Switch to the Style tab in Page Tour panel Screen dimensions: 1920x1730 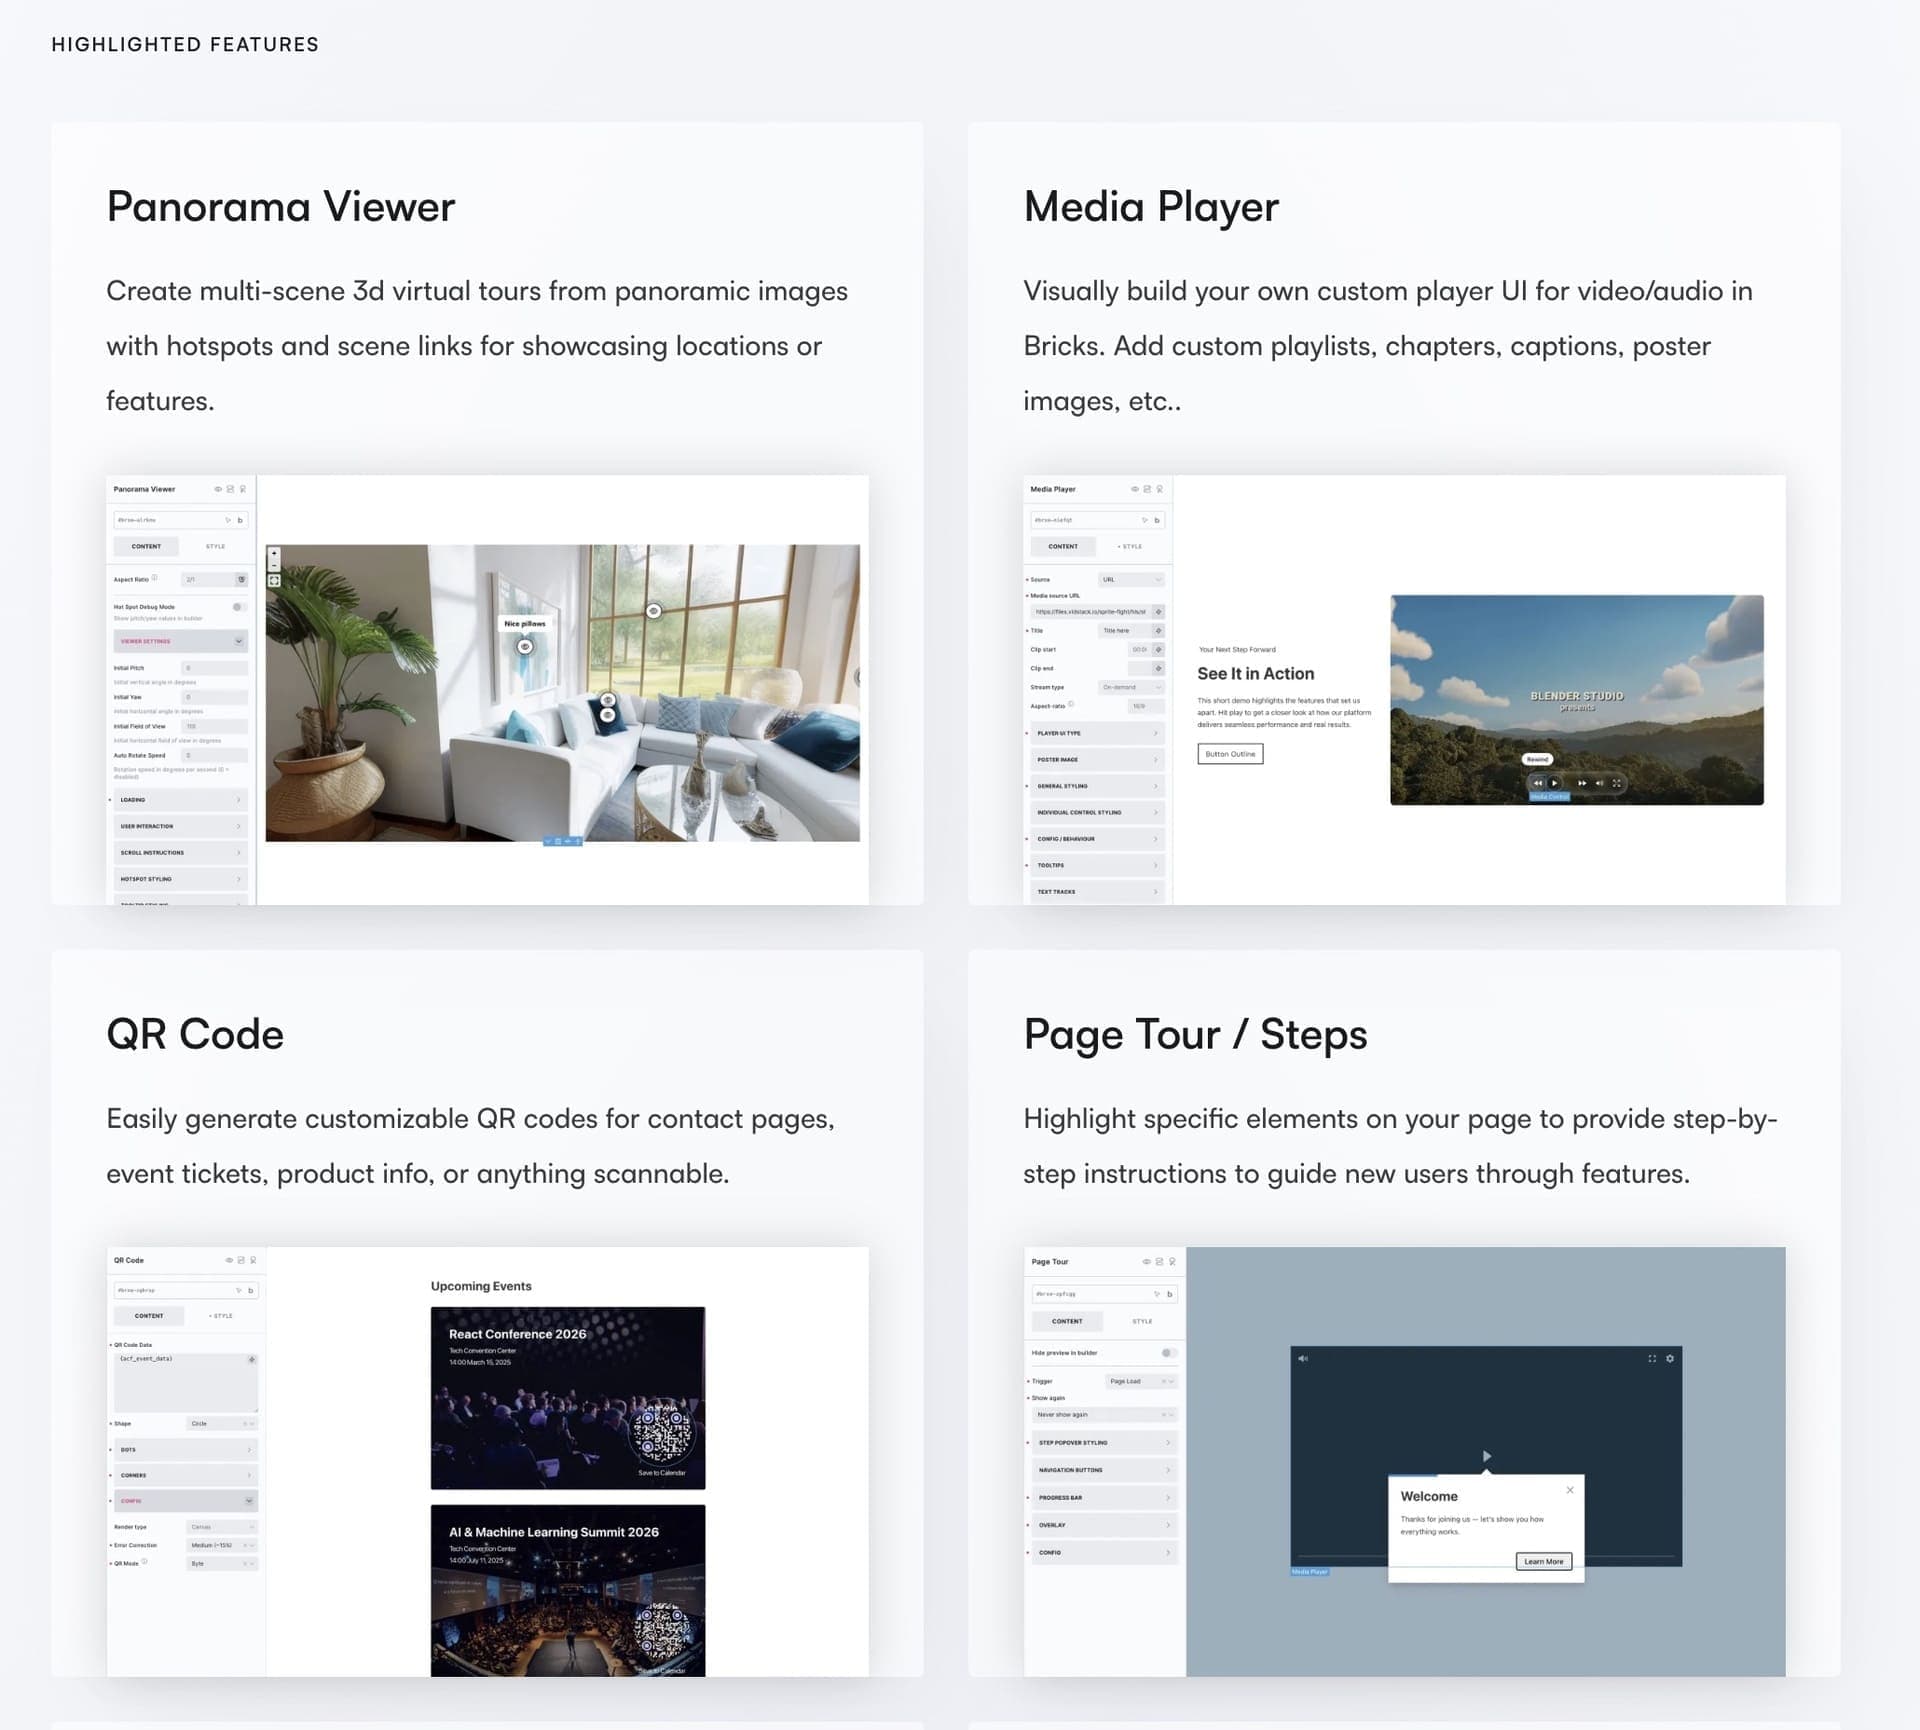(1142, 1321)
